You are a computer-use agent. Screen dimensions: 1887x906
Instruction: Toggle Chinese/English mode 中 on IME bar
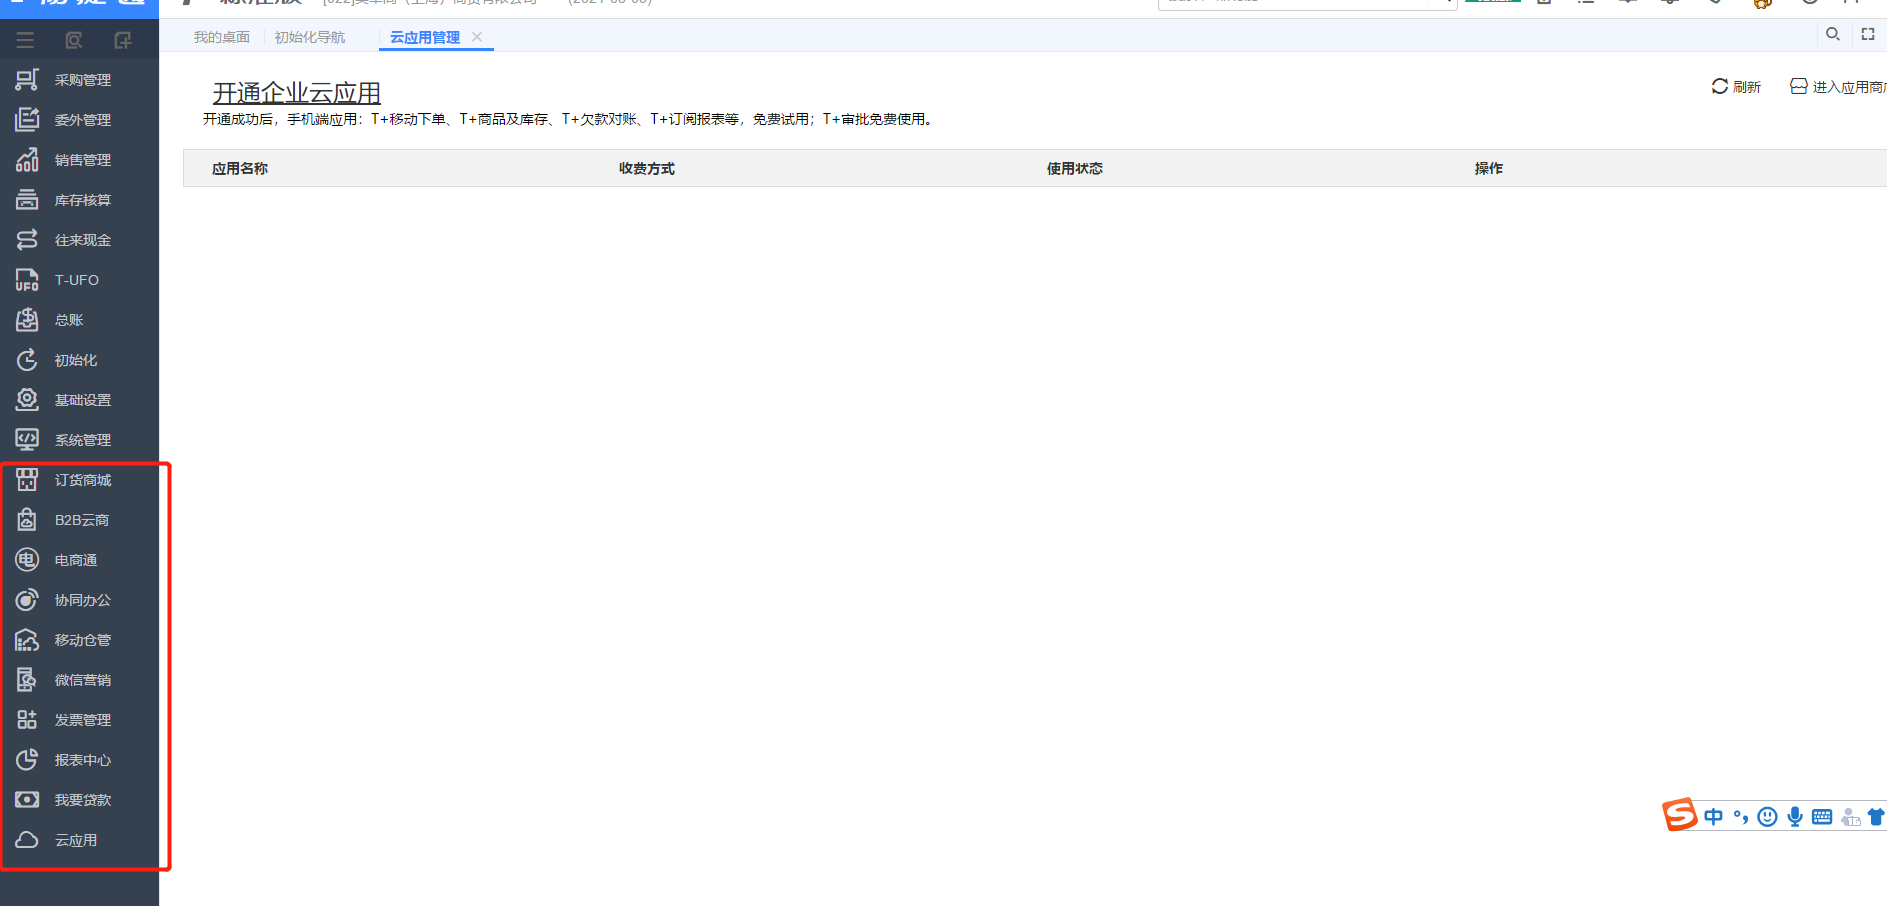point(1714,817)
